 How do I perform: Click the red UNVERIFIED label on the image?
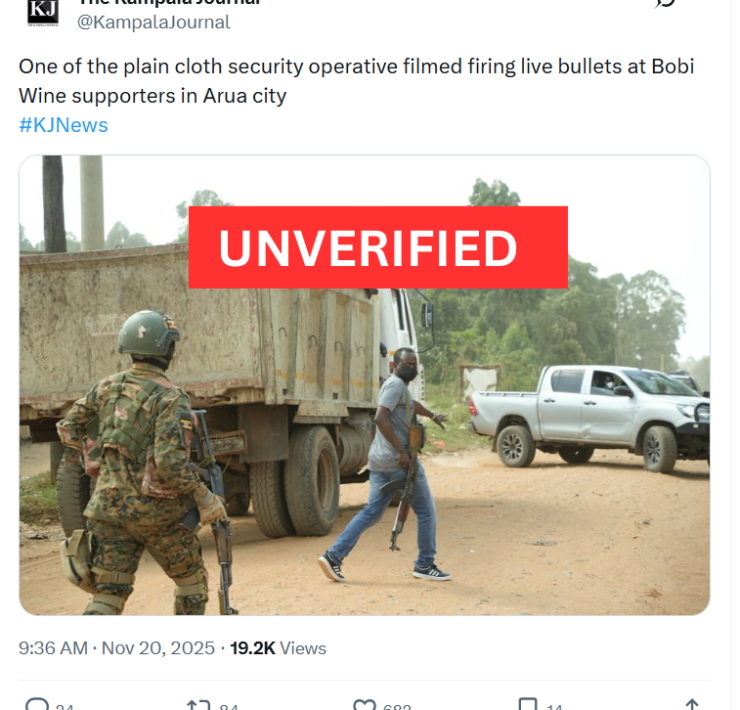[378, 248]
